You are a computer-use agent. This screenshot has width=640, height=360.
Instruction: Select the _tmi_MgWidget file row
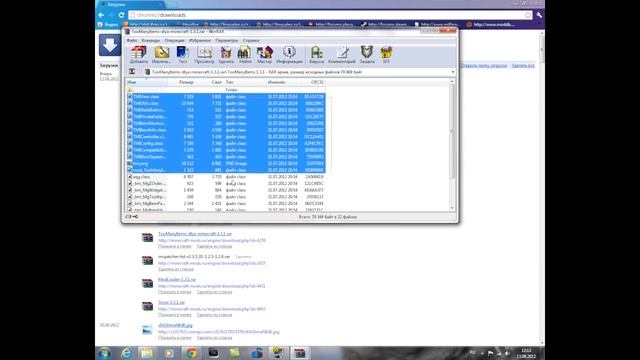tap(226, 190)
